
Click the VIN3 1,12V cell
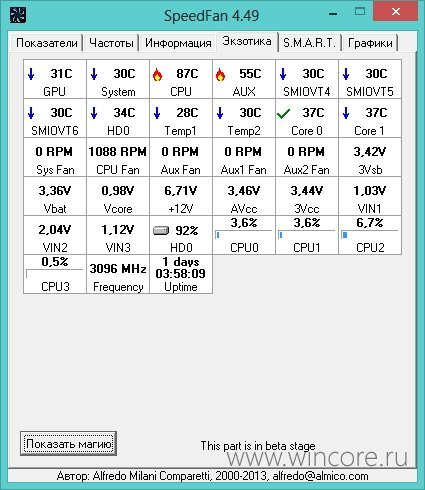(x=118, y=235)
